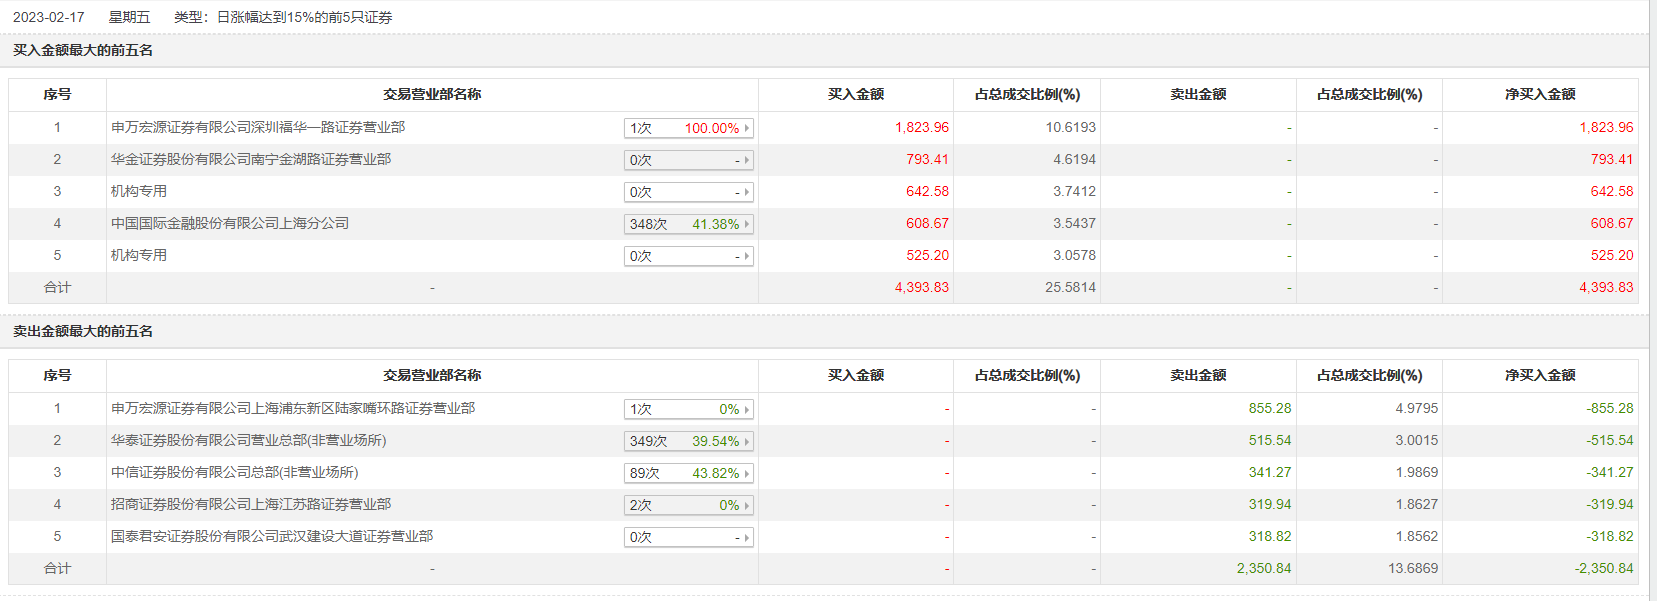Screen dimensions: 1657x601
Task: Click the arrow icon in the 100.00% success-rate box
Action: tap(746, 128)
